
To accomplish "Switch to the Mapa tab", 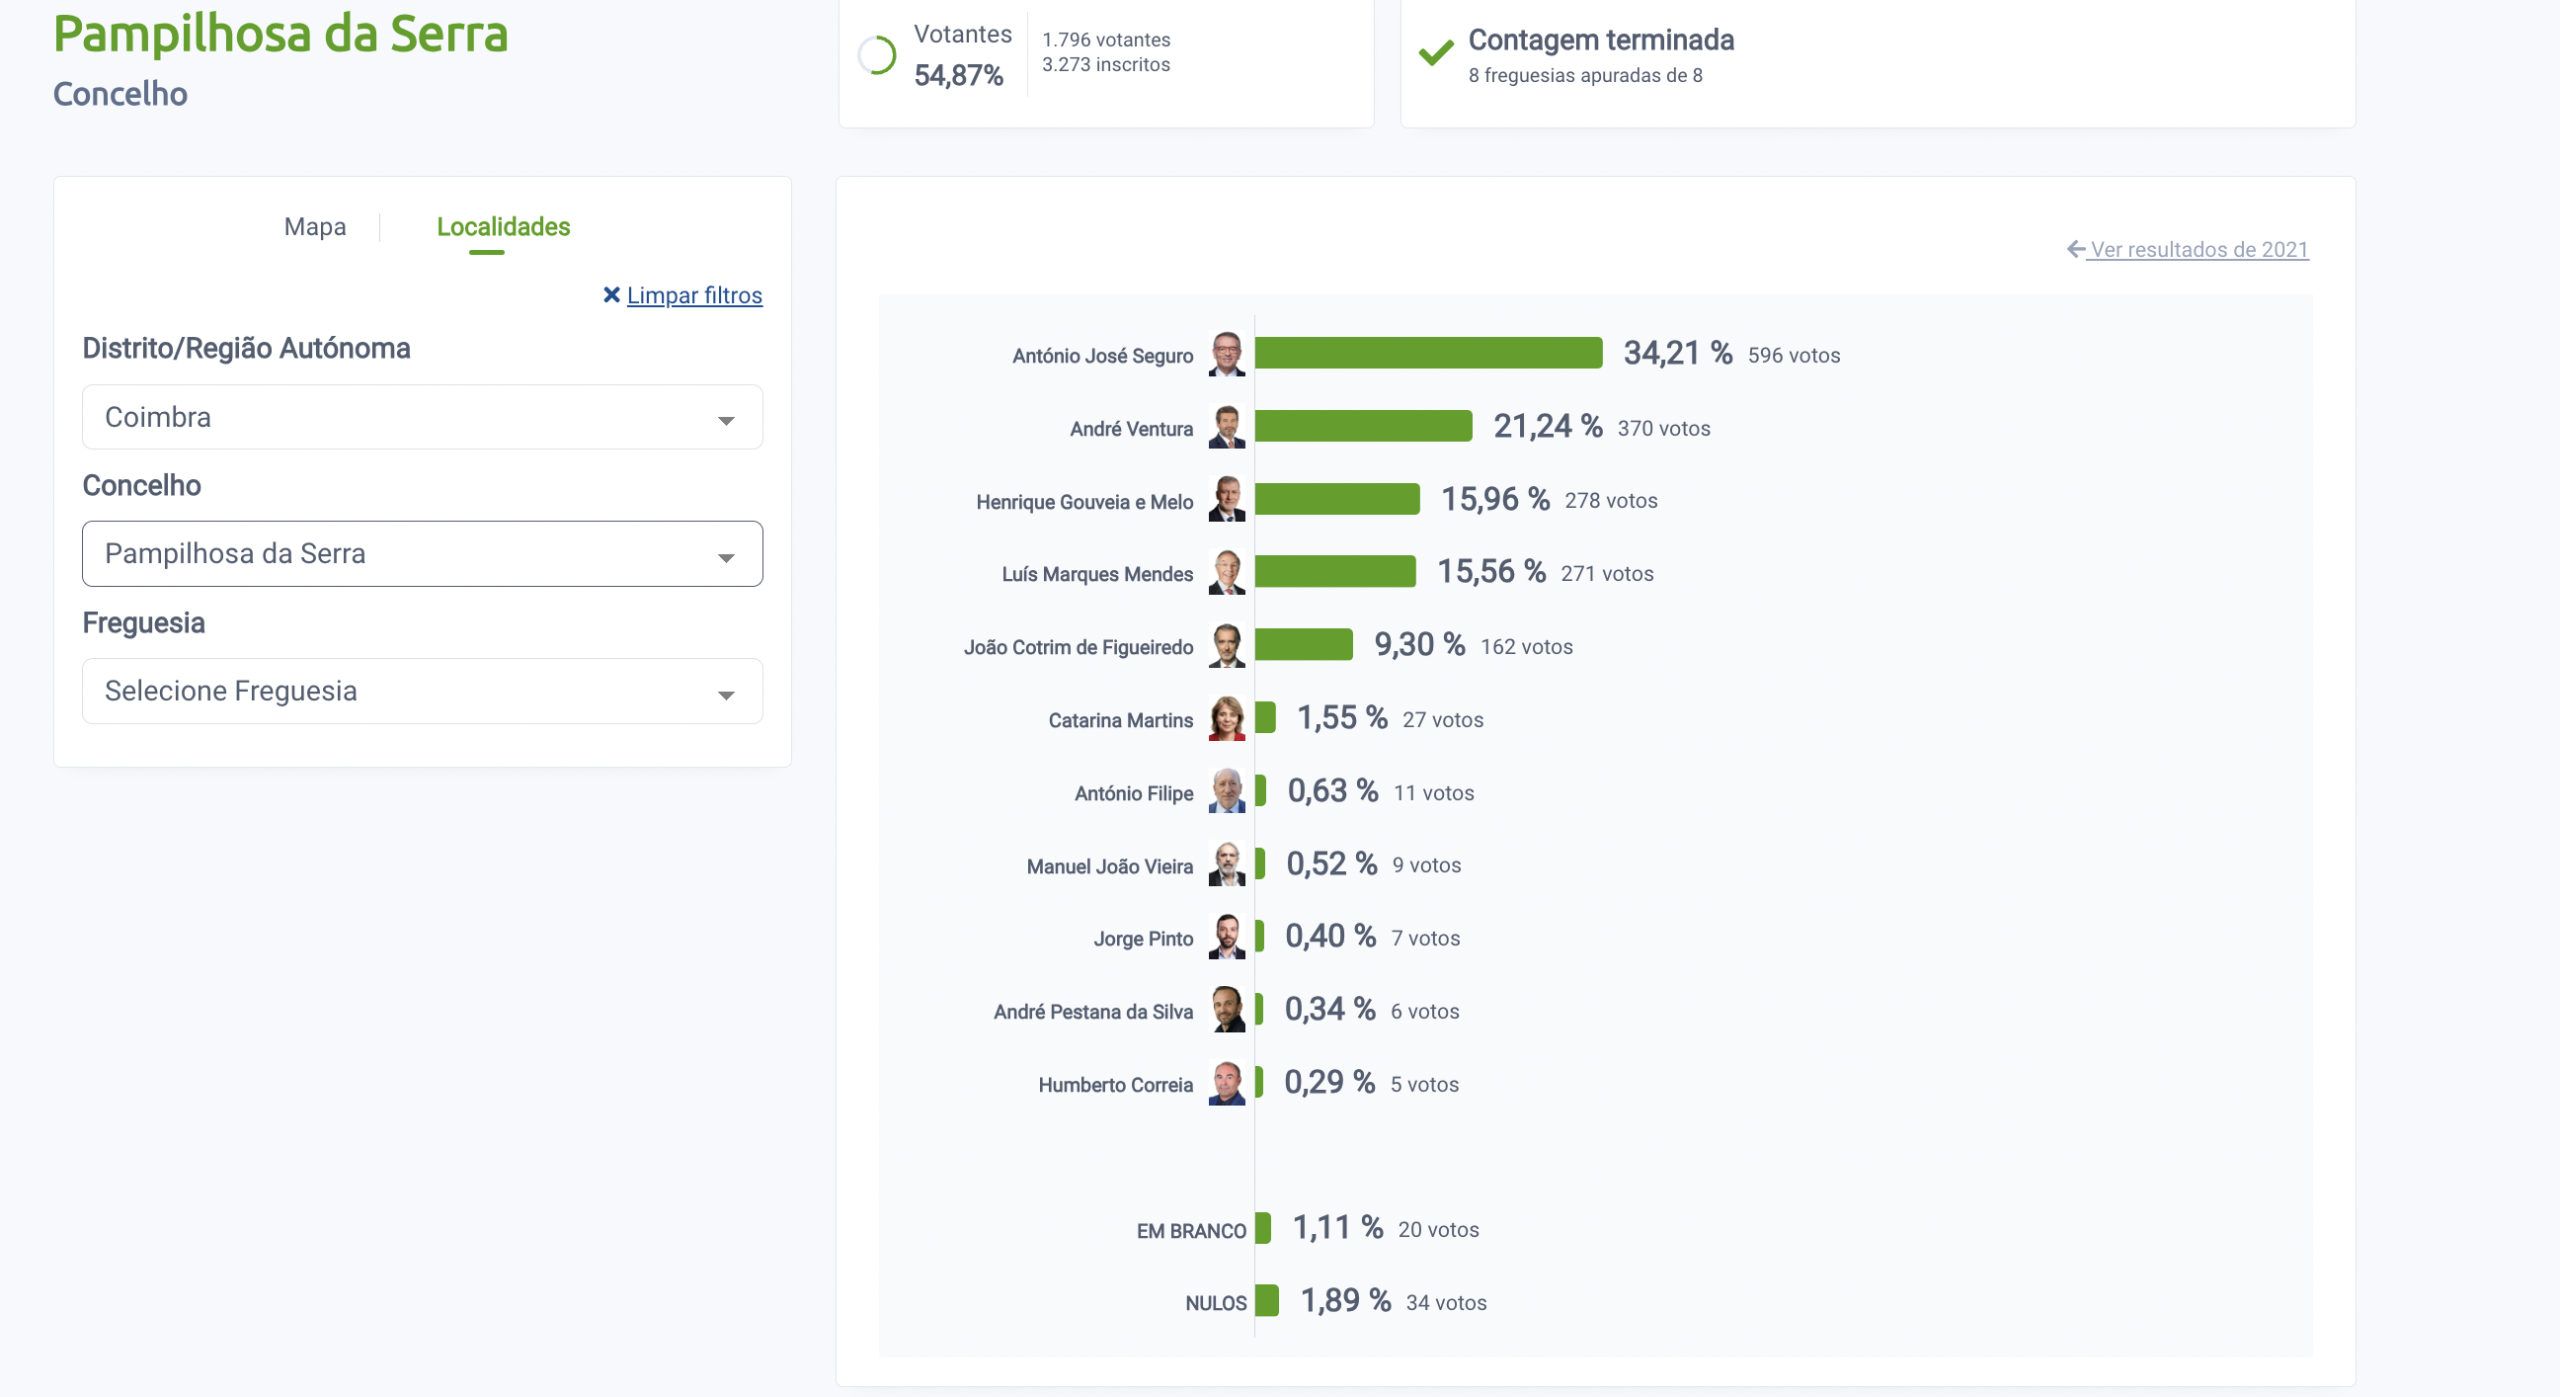I will click(x=315, y=227).
